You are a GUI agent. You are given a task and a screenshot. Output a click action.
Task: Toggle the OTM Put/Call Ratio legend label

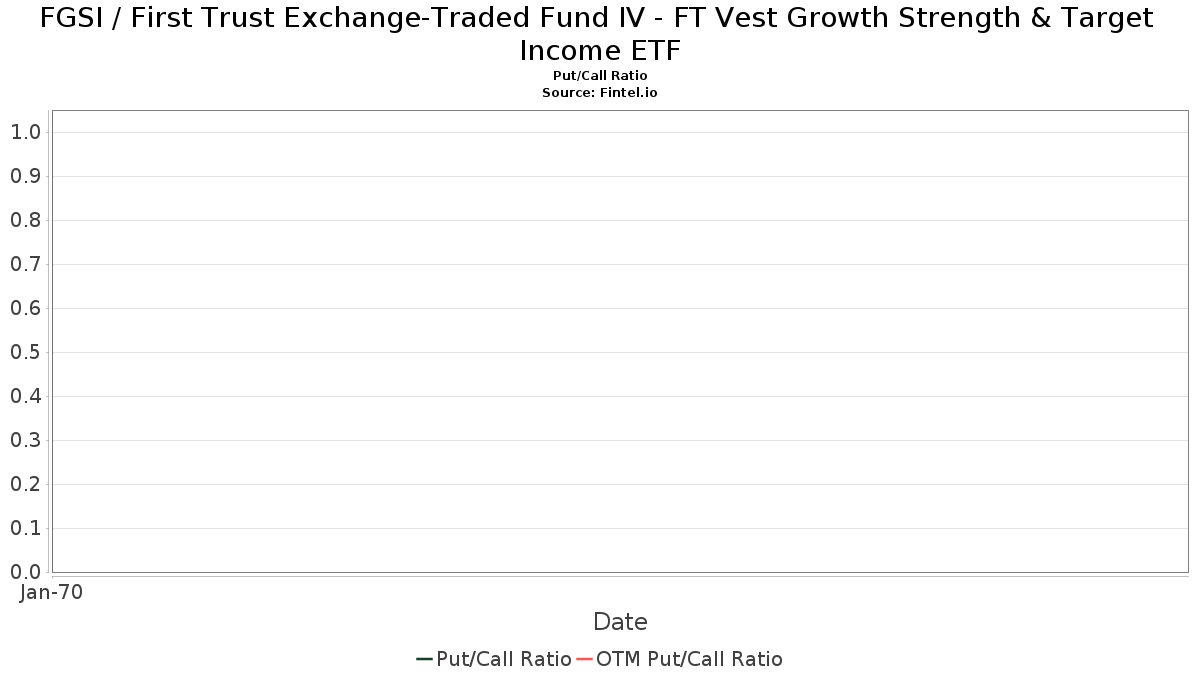[x=689, y=659]
